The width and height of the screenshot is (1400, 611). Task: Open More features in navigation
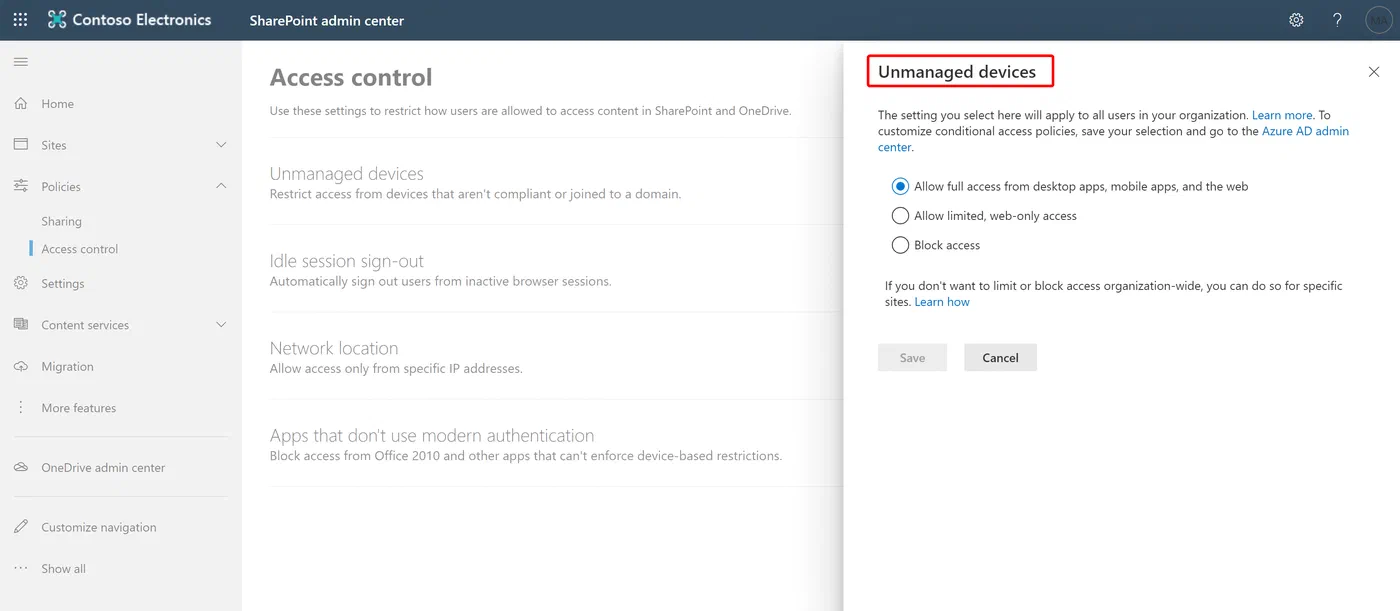click(79, 408)
